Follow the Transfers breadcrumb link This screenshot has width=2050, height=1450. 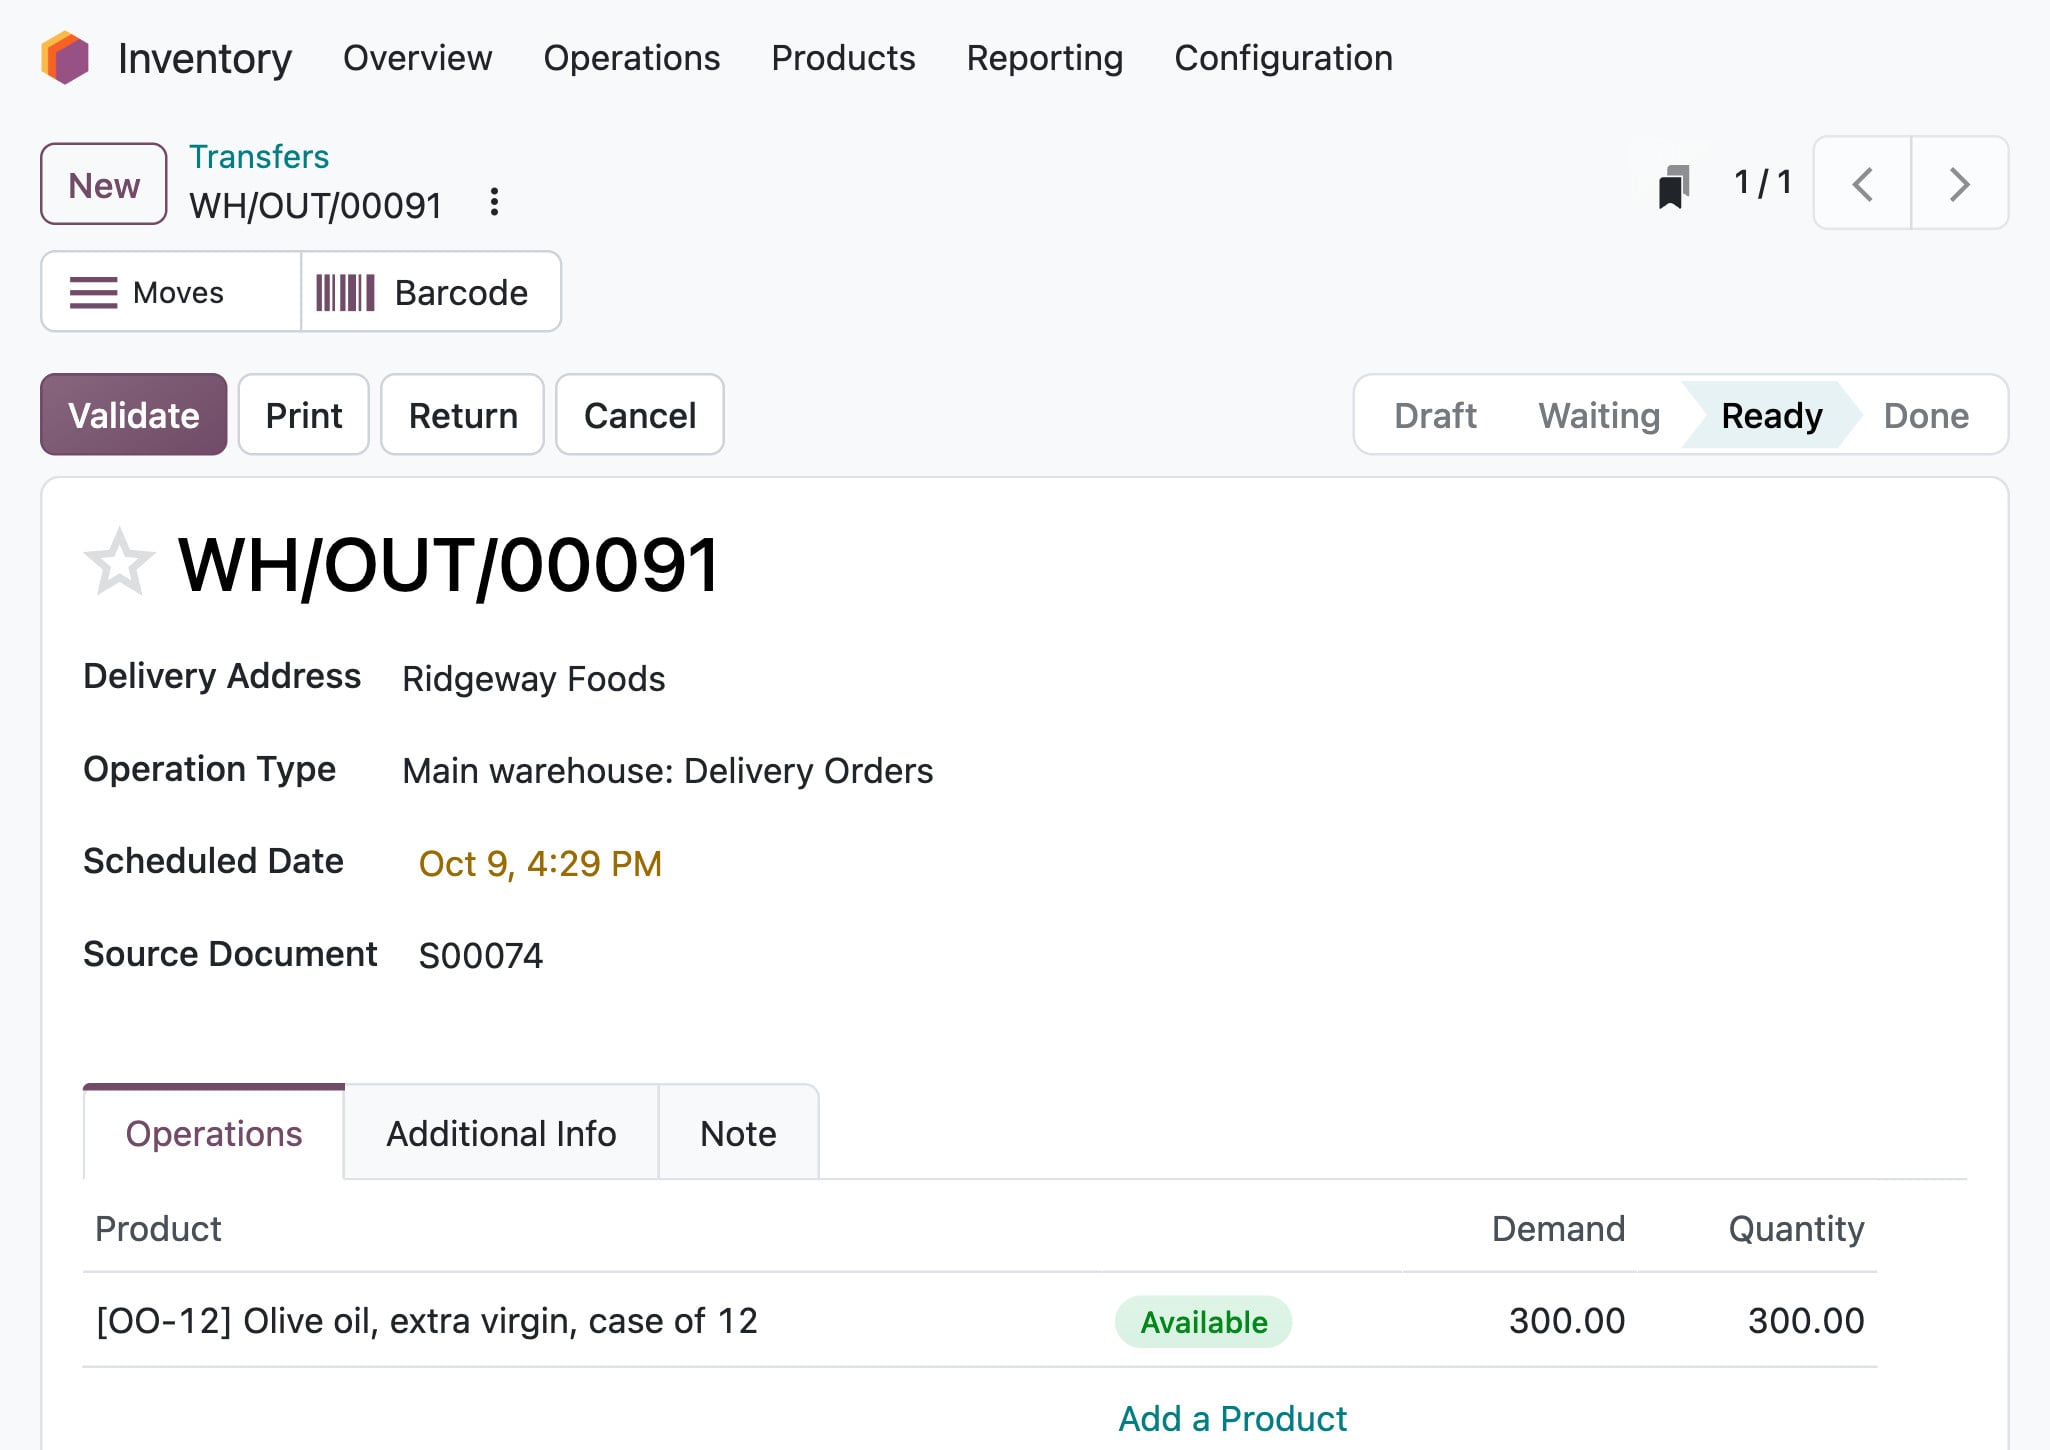click(x=259, y=157)
